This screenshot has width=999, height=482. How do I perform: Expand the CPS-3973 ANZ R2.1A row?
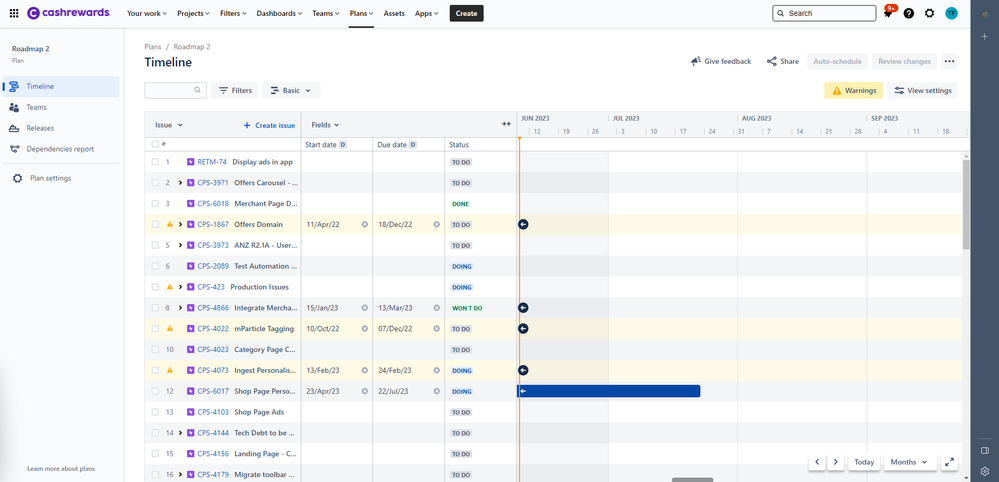coord(180,245)
